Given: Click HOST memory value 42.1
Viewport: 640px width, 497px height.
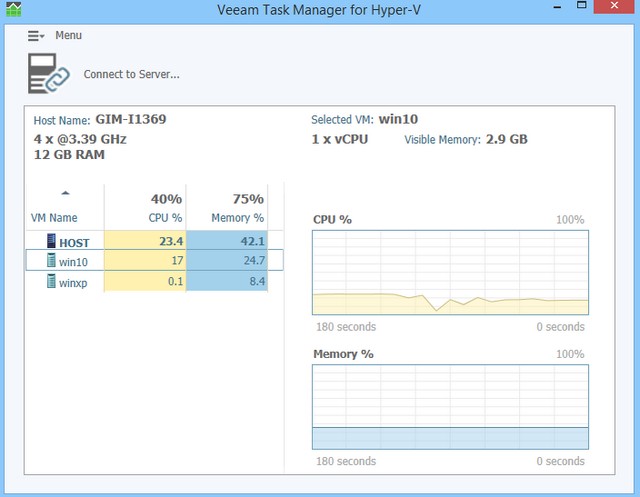Looking at the screenshot, I should click(x=253, y=241).
